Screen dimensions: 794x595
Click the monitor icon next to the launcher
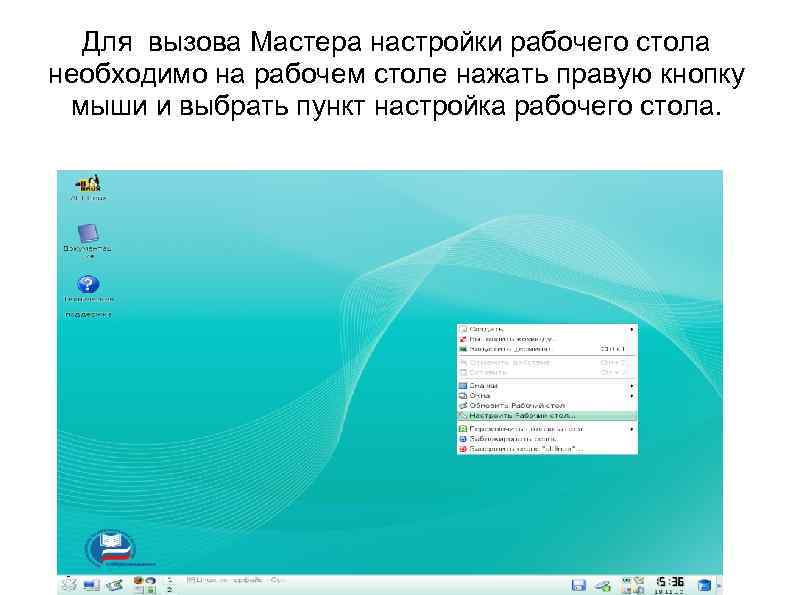pos(91,585)
